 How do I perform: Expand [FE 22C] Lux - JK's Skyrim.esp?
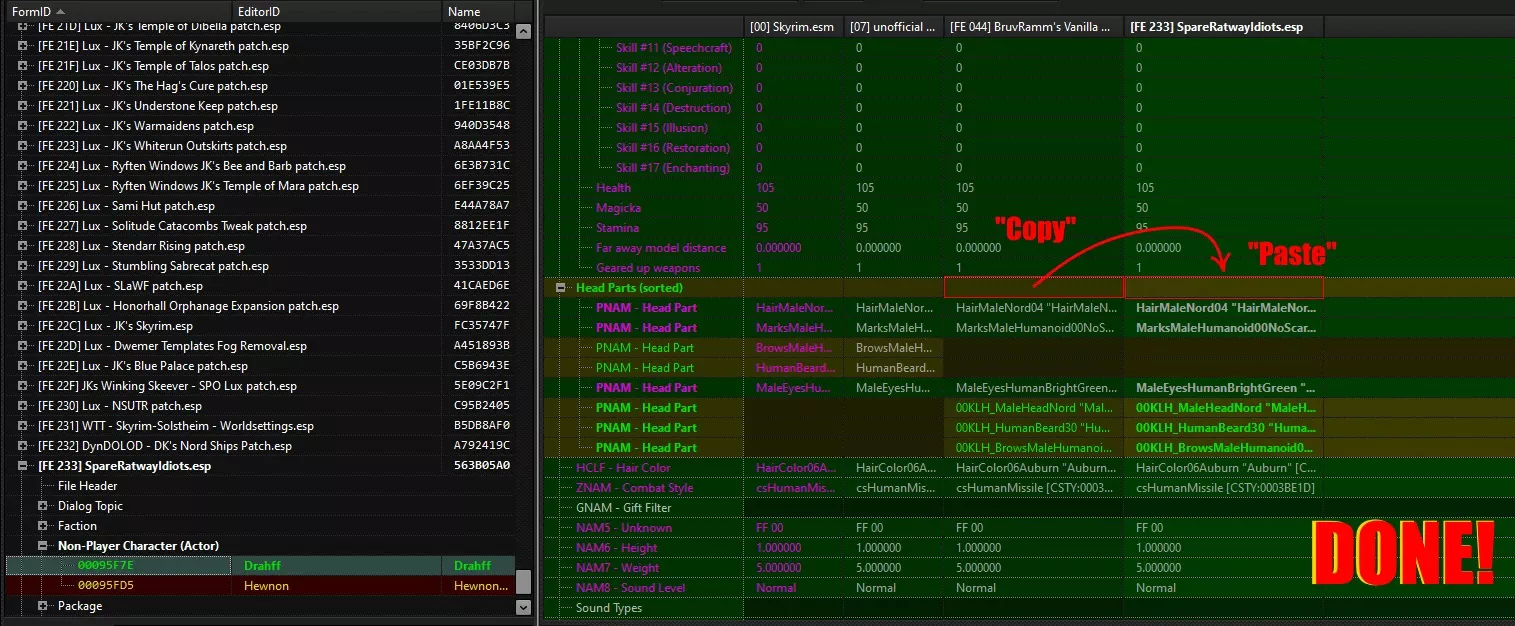click(24, 326)
